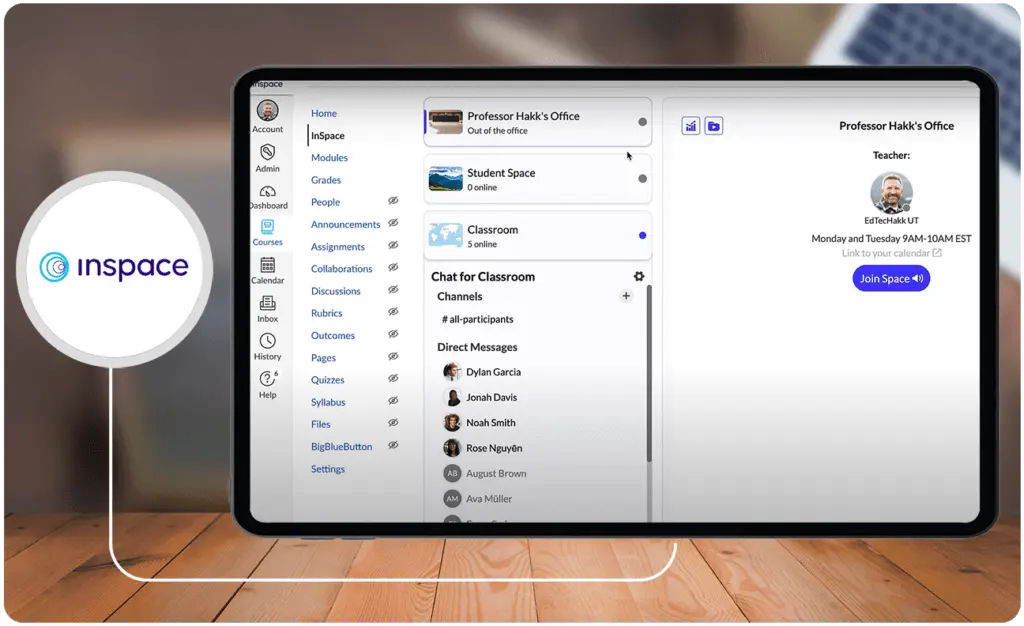Toggle visibility eye next to Announcements

pos(393,223)
